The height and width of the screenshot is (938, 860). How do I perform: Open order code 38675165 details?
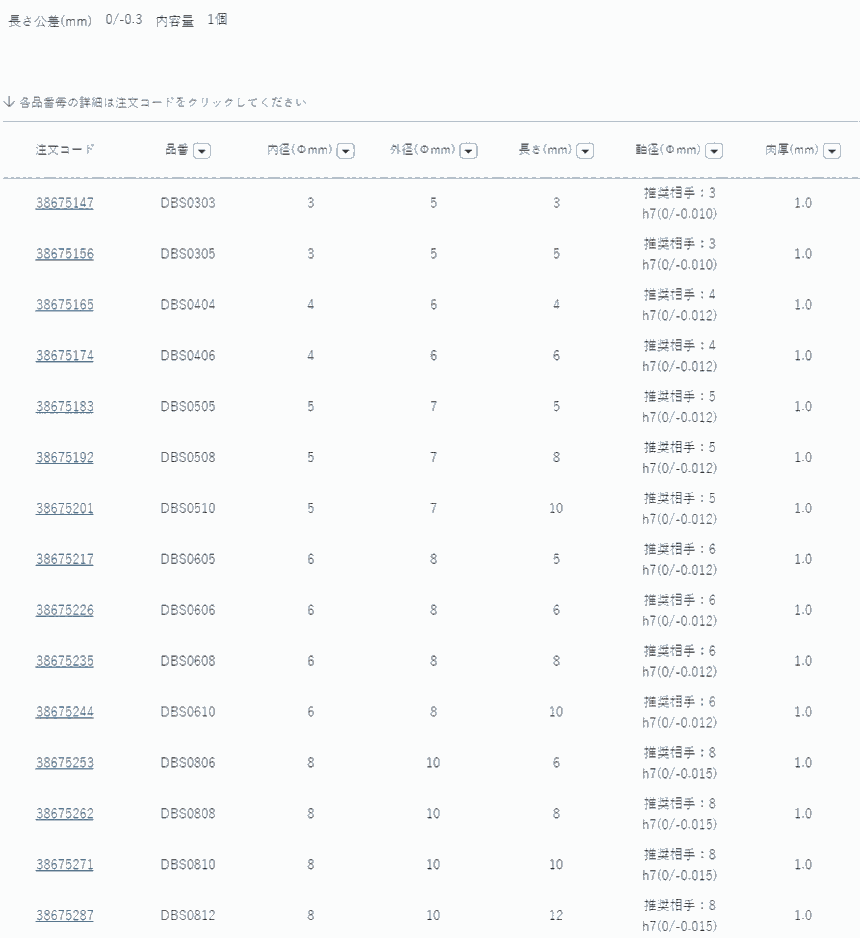65,305
